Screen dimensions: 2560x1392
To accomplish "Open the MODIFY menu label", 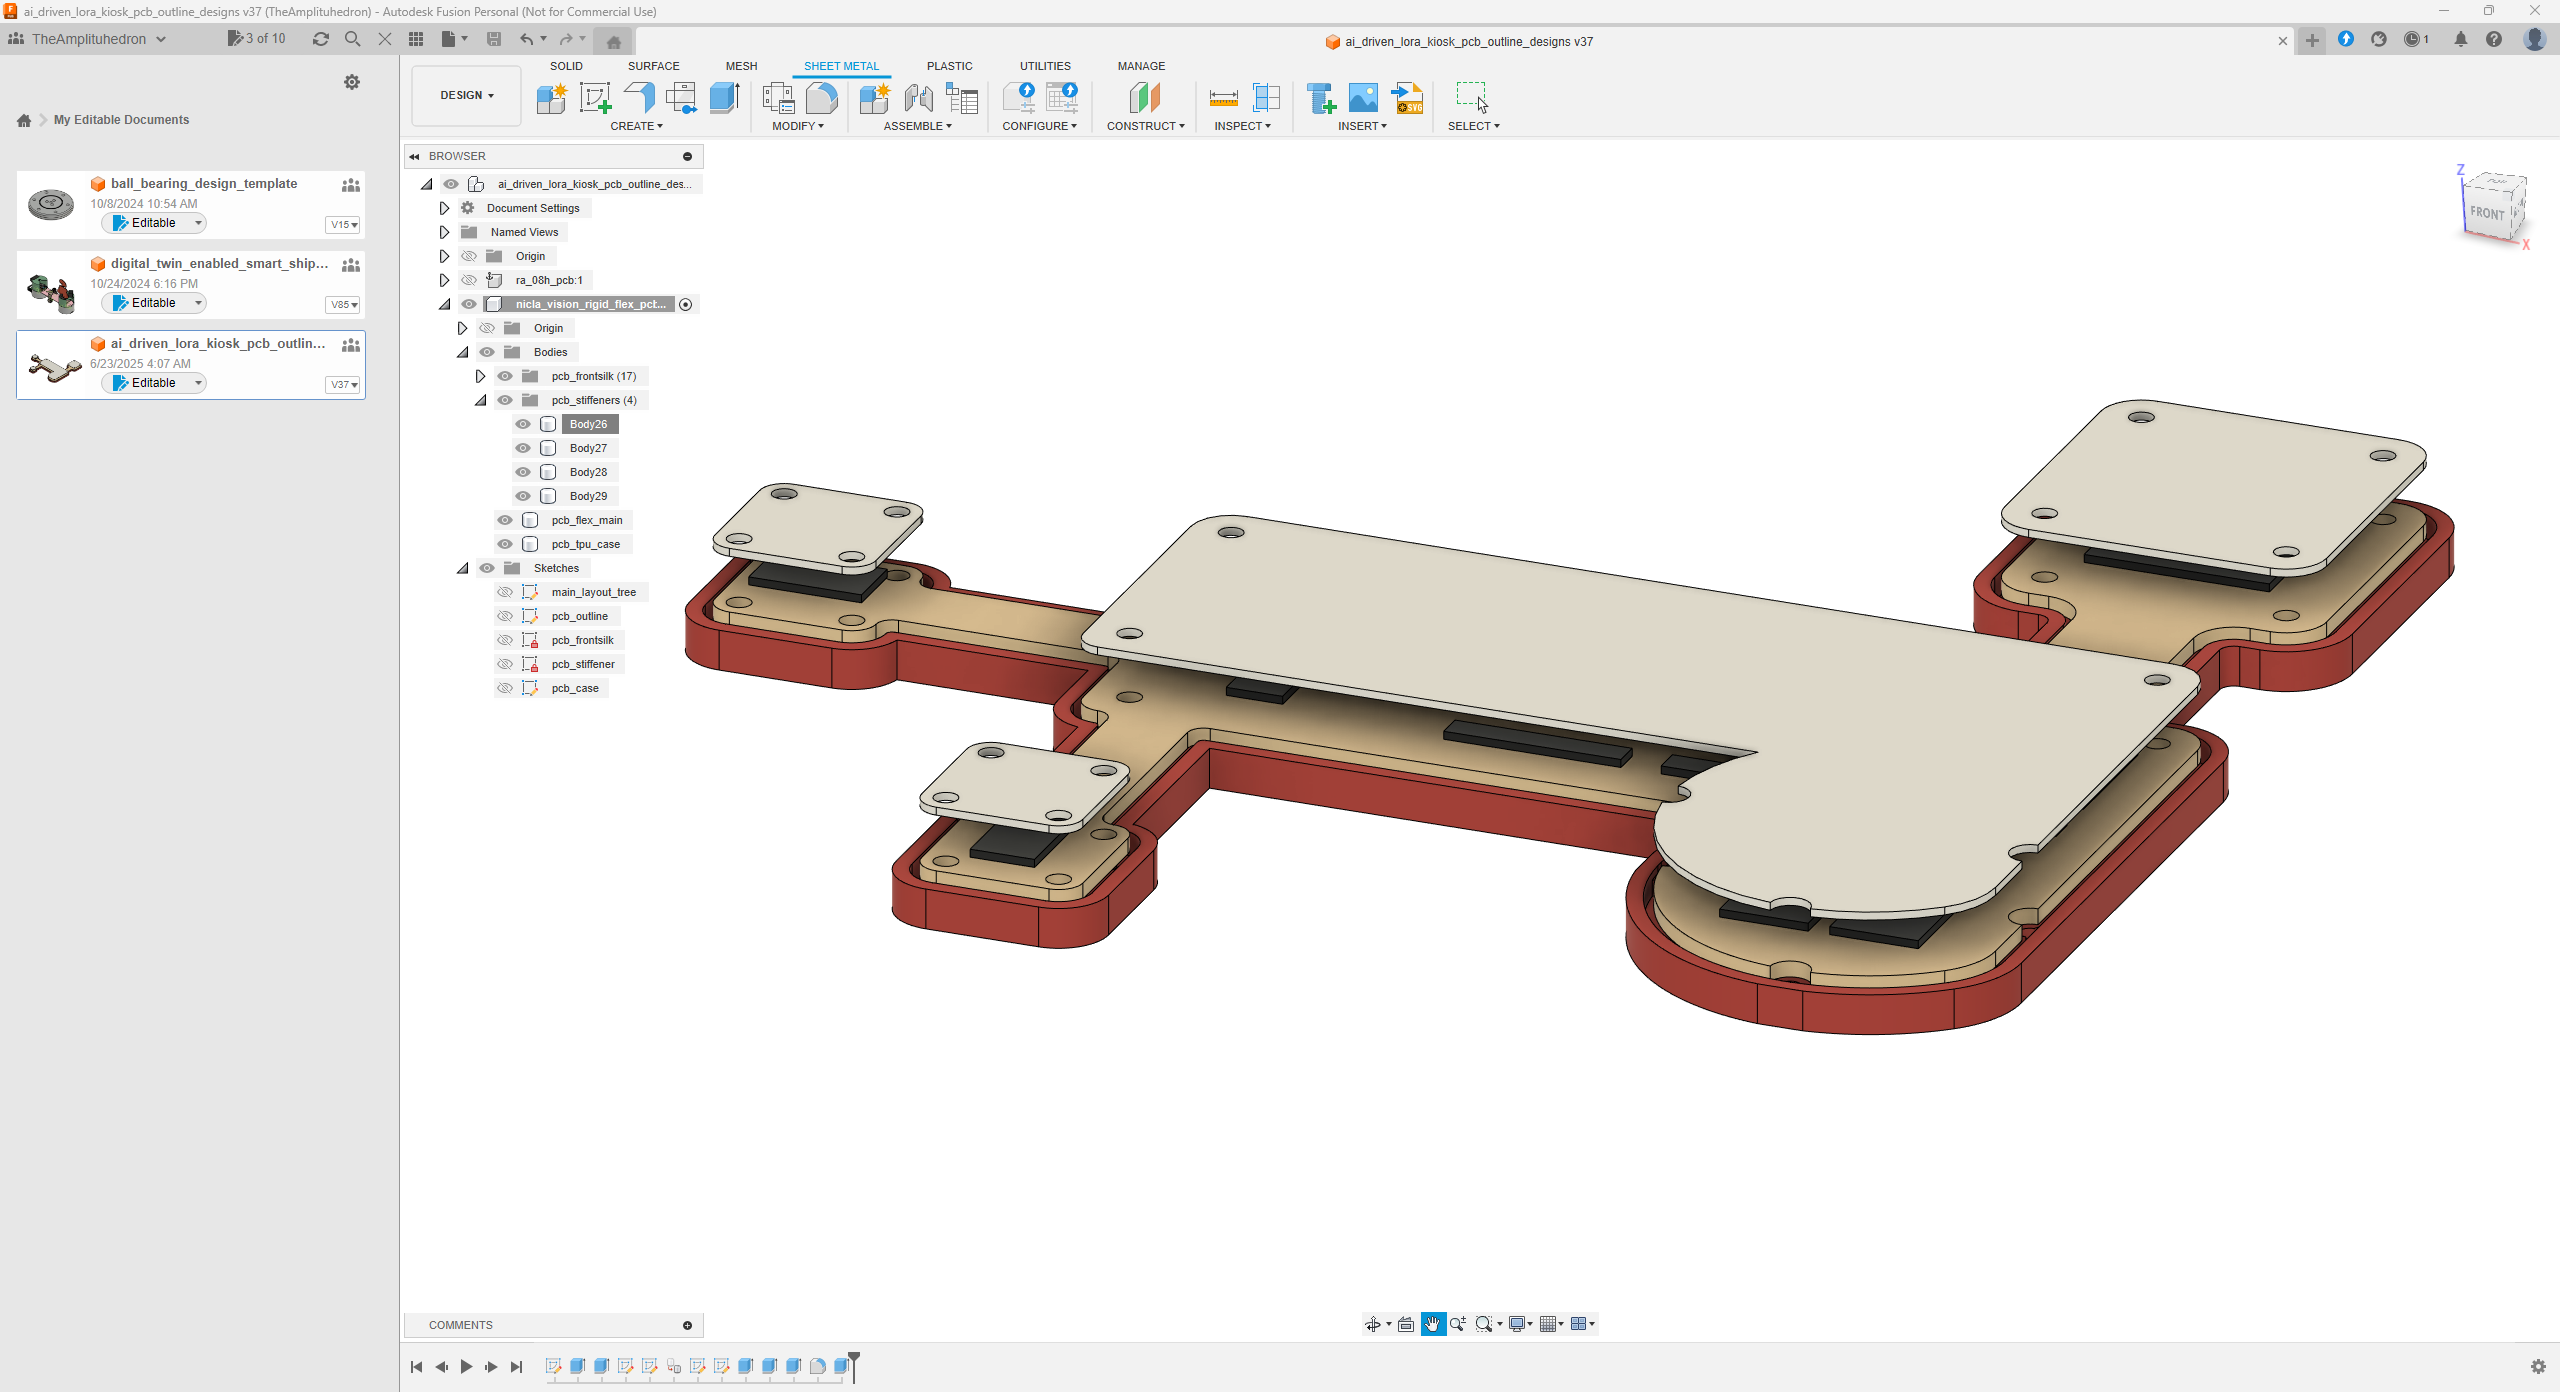I will point(797,126).
